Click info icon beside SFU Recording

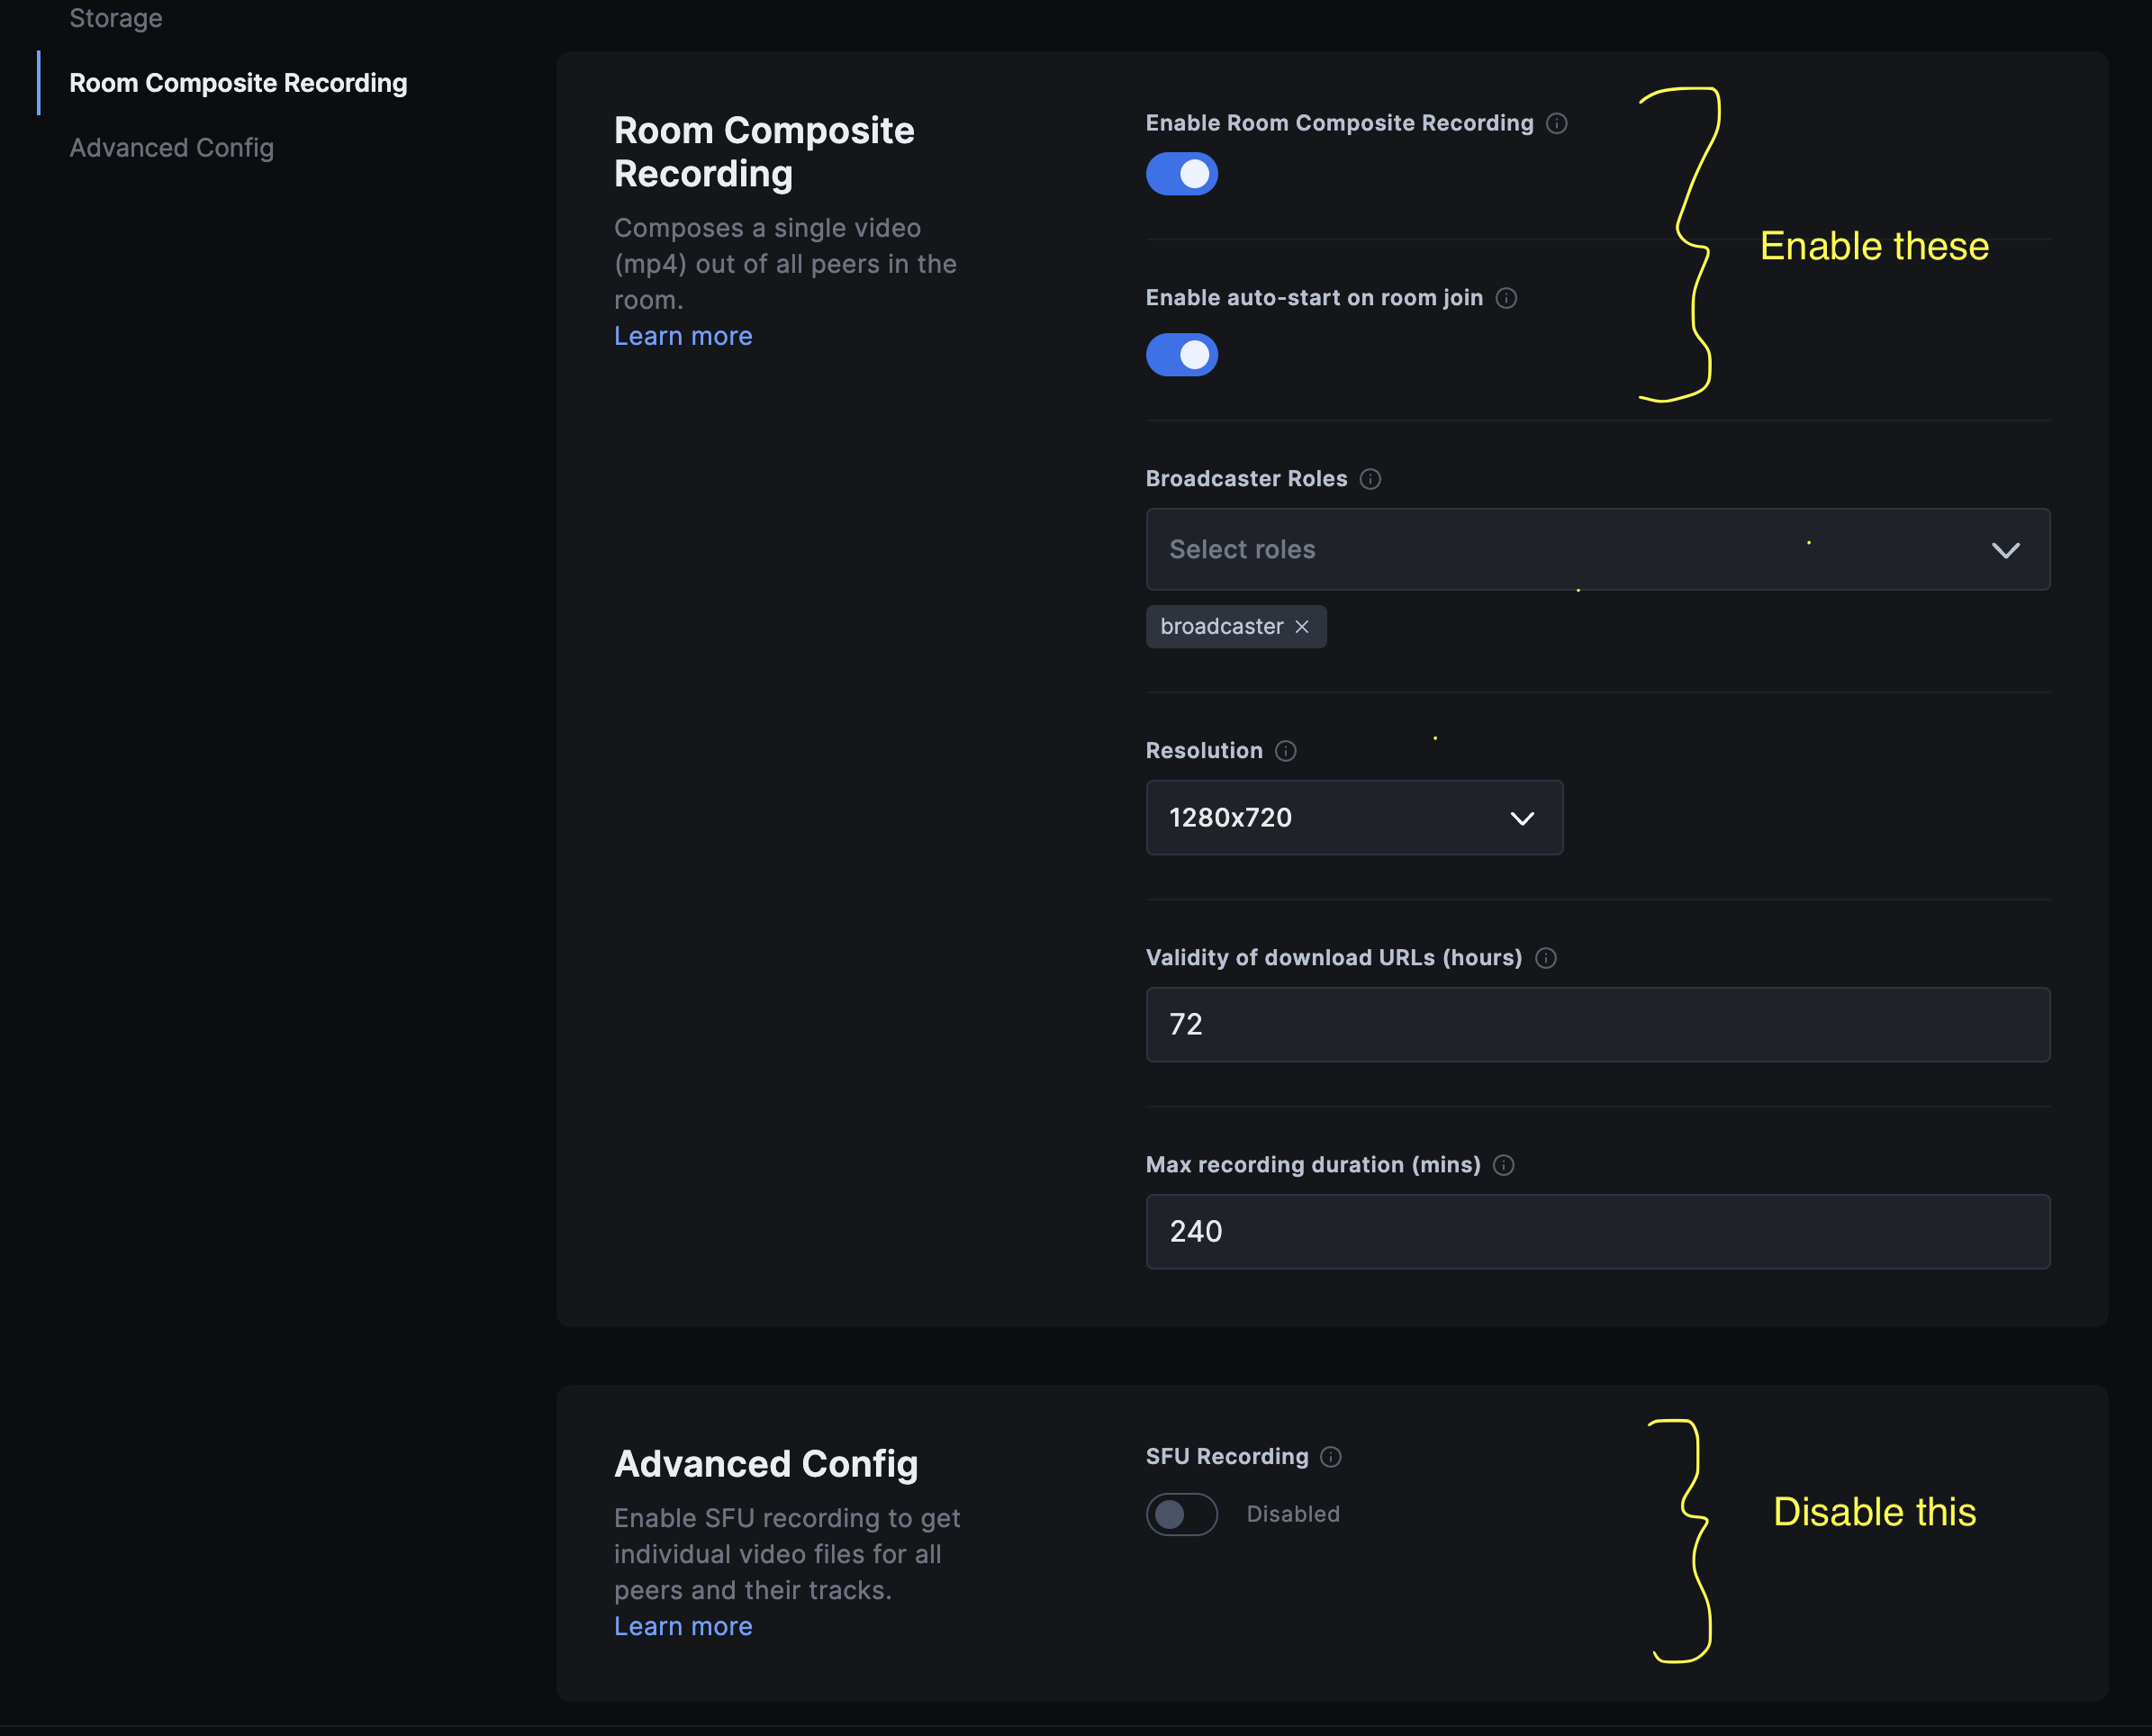[x=1330, y=1457]
